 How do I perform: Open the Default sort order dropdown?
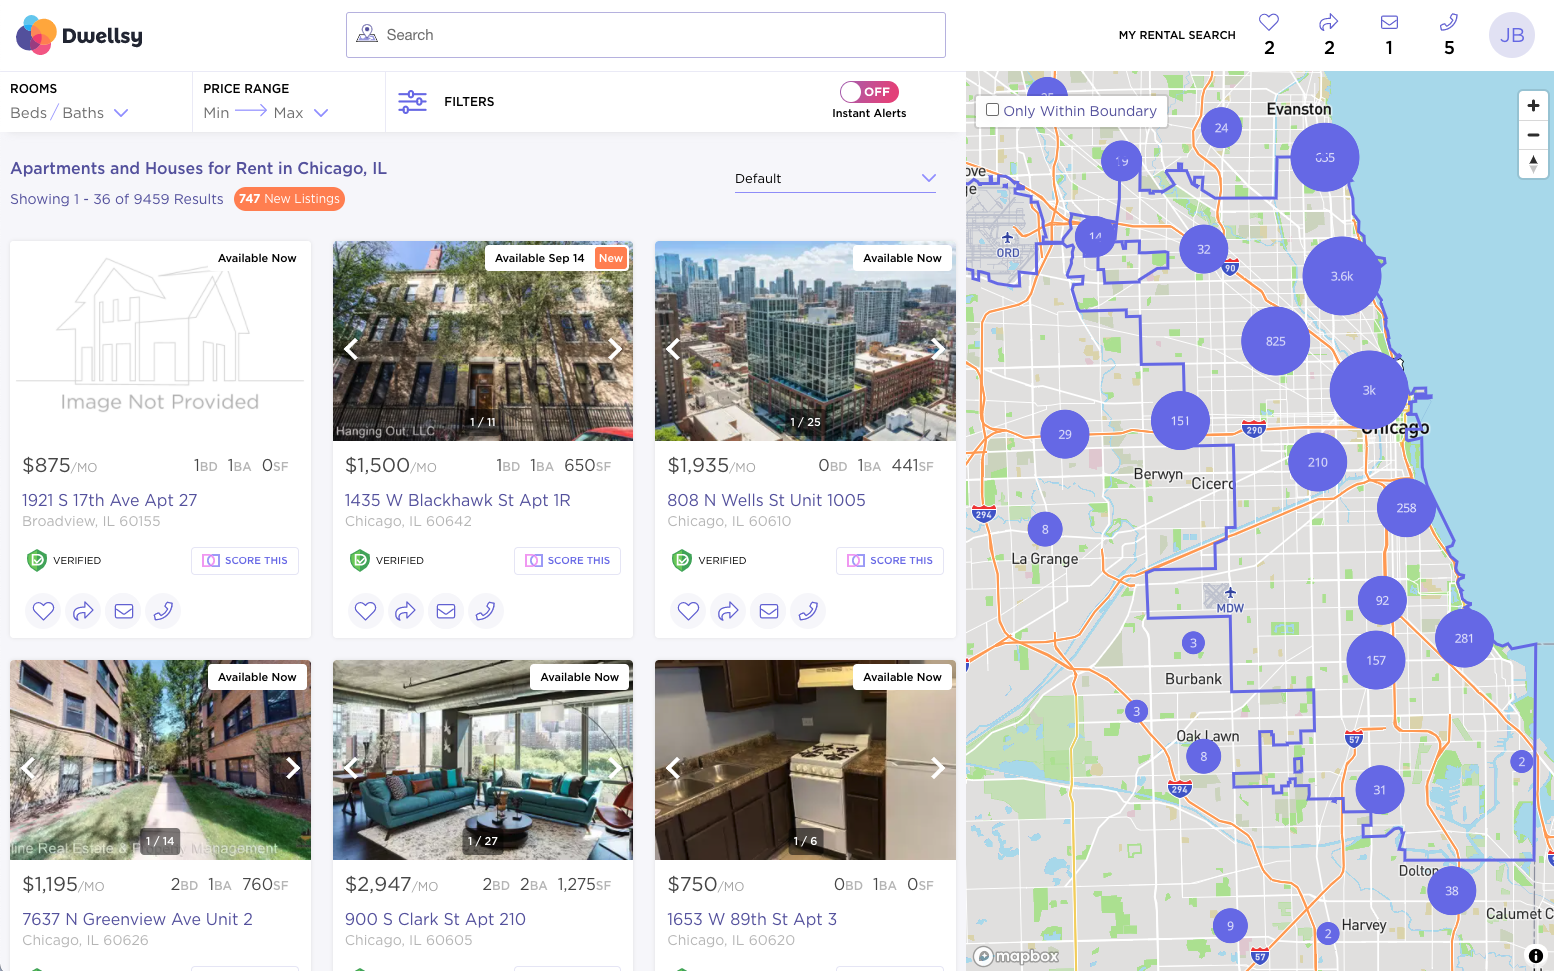pyautogui.click(x=835, y=178)
